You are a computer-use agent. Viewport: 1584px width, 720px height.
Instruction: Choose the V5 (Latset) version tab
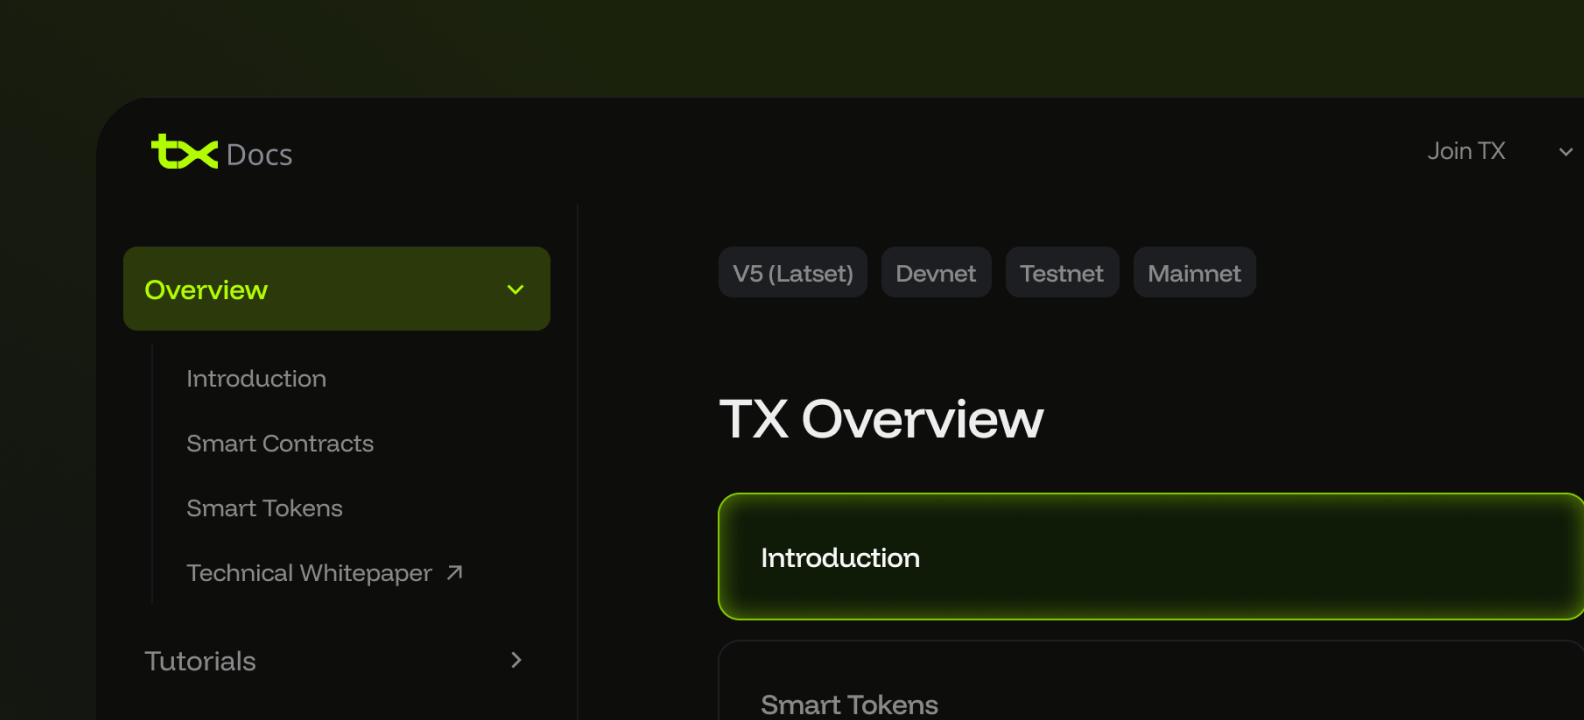click(x=793, y=273)
